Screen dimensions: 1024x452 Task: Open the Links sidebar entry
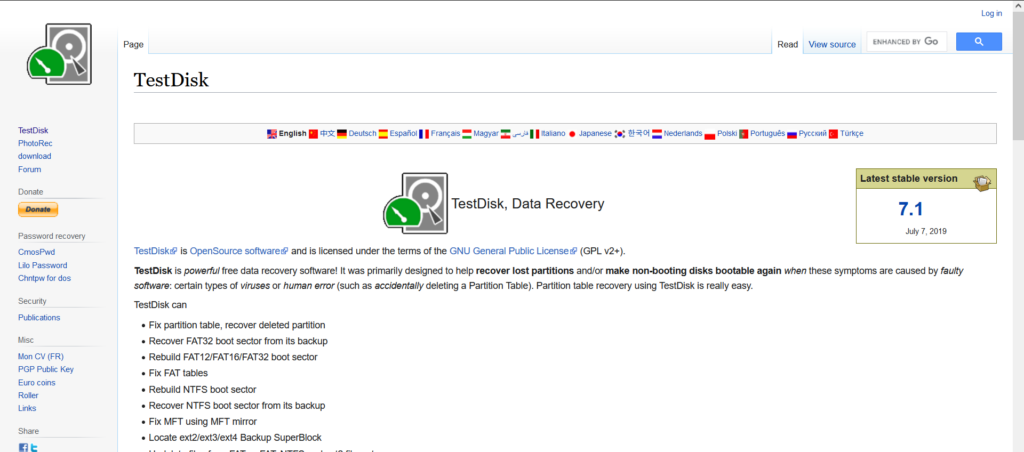coord(27,408)
